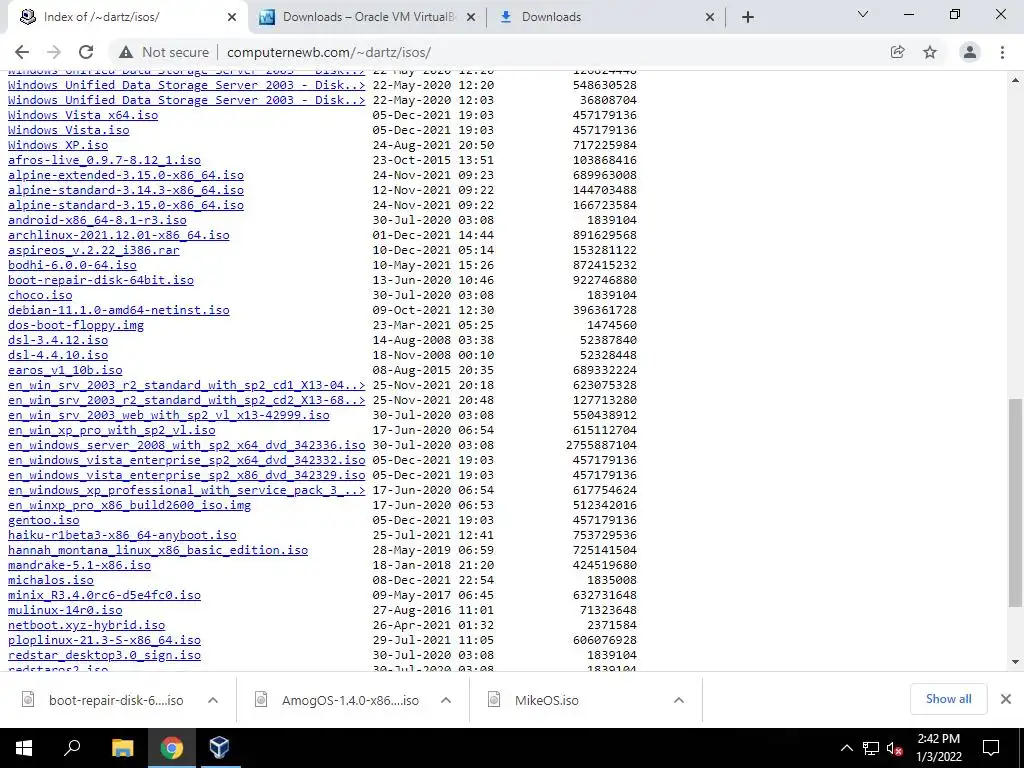Open alpine-extended-3.15.0-x86_64.iso link
1024x768 pixels.
pyautogui.click(x=126, y=175)
